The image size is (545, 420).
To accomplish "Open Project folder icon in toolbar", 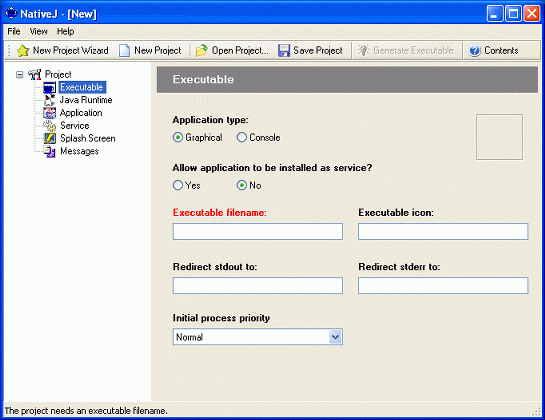I will (202, 51).
